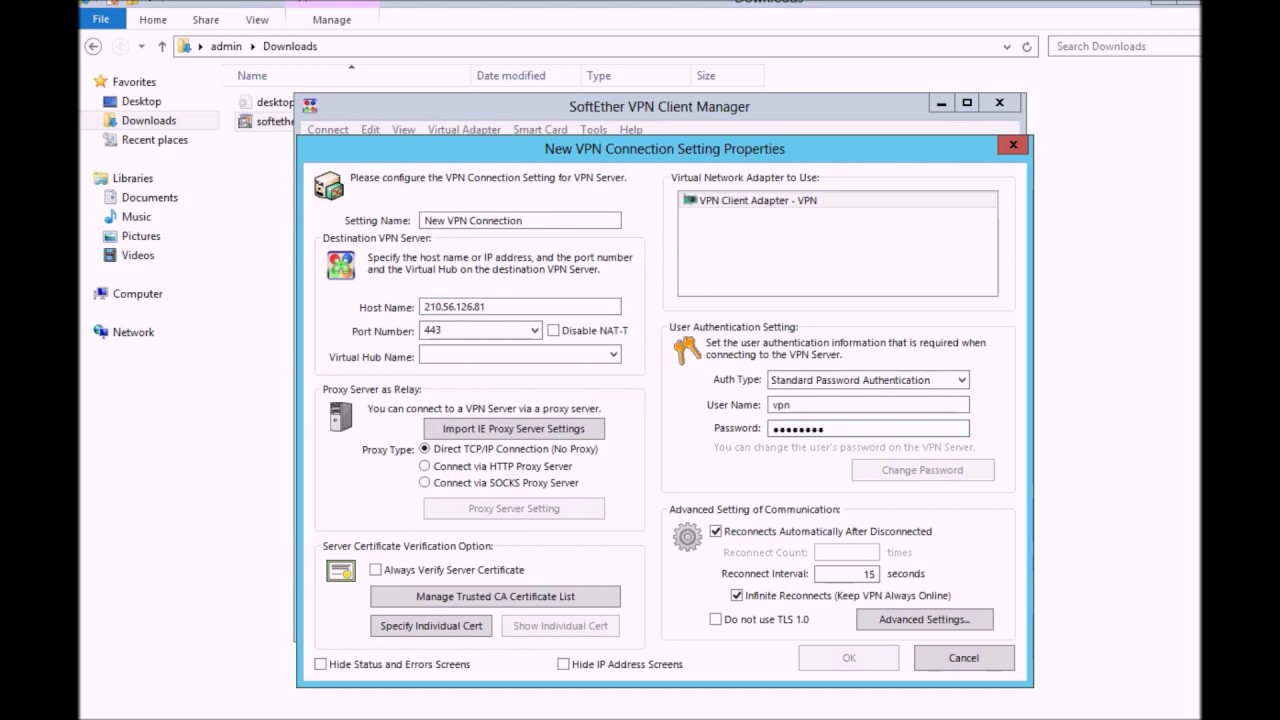1280x720 pixels.
Task: Click Import IE Proxy Server Settings button
Action: click(x=514, y=429)
